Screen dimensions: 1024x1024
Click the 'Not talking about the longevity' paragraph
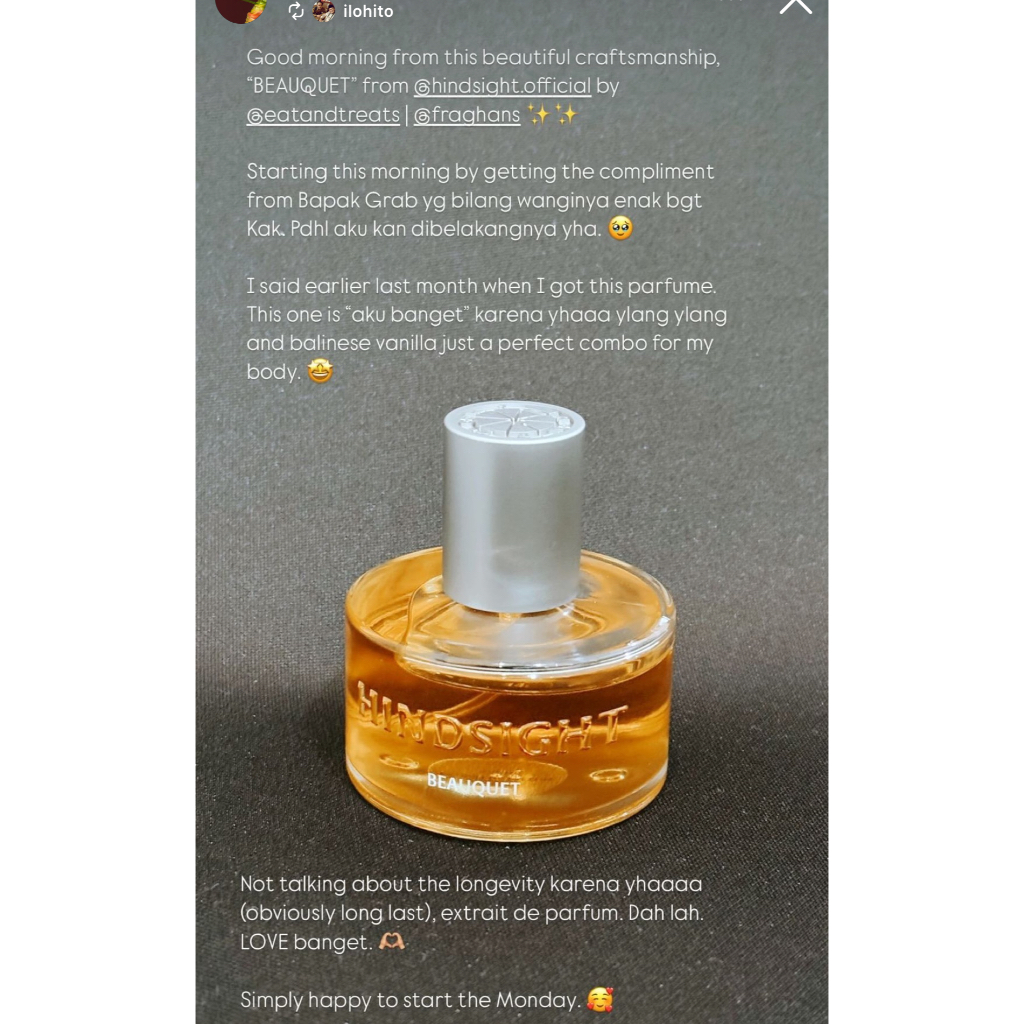point(472,912)
